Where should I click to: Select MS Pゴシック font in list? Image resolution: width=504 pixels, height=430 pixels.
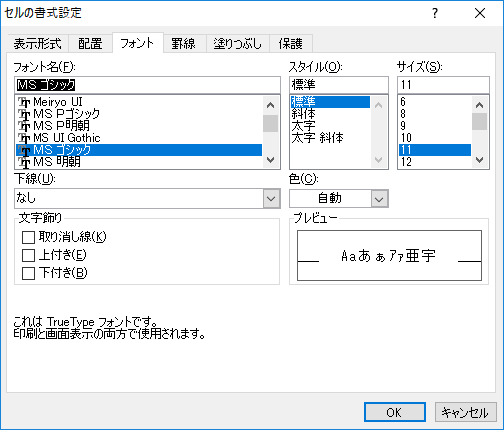[x=139, y=114]
